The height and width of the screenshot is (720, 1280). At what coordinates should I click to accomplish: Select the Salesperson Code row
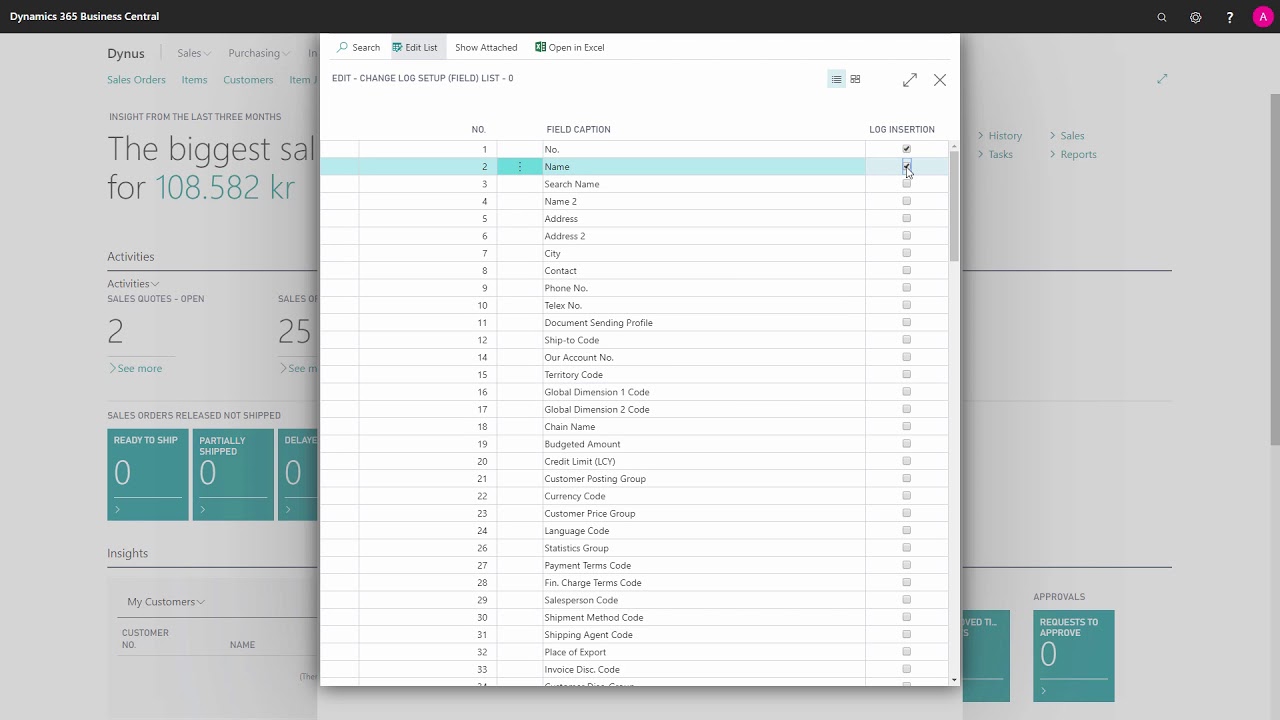634,600
